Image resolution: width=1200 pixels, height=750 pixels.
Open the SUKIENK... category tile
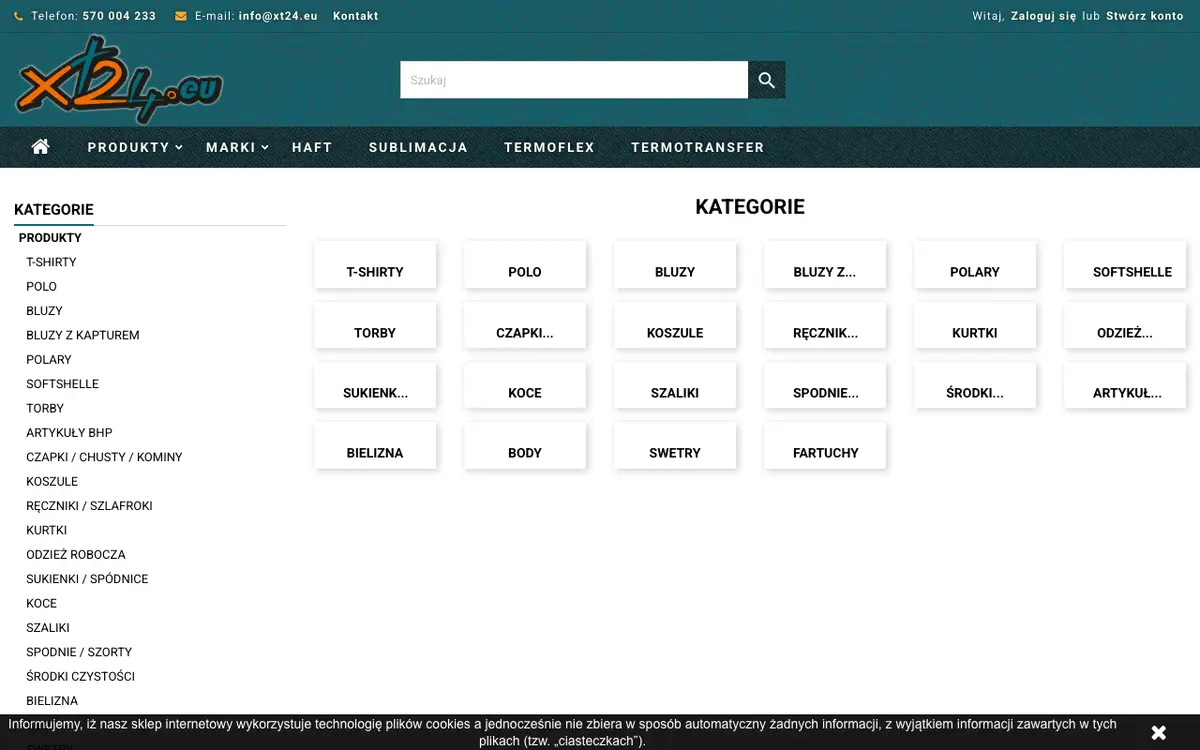[x=375, y=386]
